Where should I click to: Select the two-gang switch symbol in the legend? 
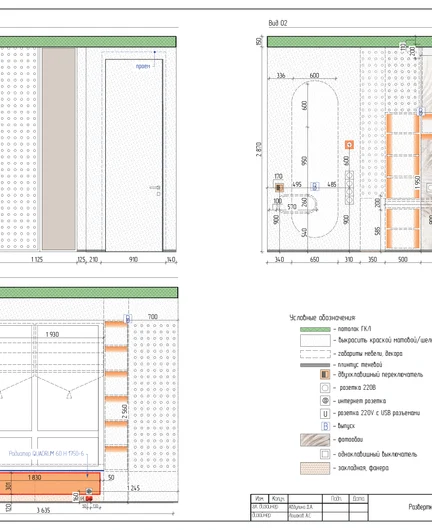click(x=325, y=375)
